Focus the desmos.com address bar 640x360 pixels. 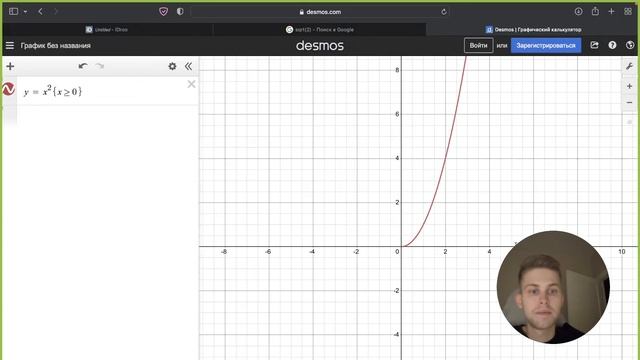point(320,12)
